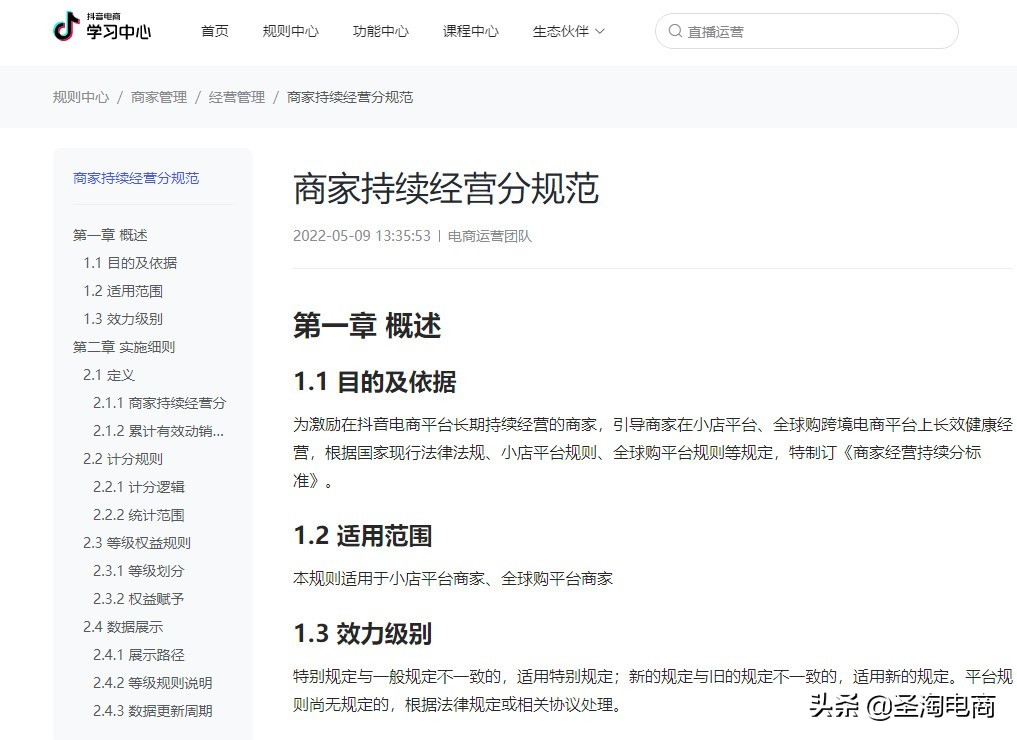The width and height of the screenshot is (1017, 740).
Task: Click the 经营管理 breadcrumb link
Action: click(x=237, y=97)
